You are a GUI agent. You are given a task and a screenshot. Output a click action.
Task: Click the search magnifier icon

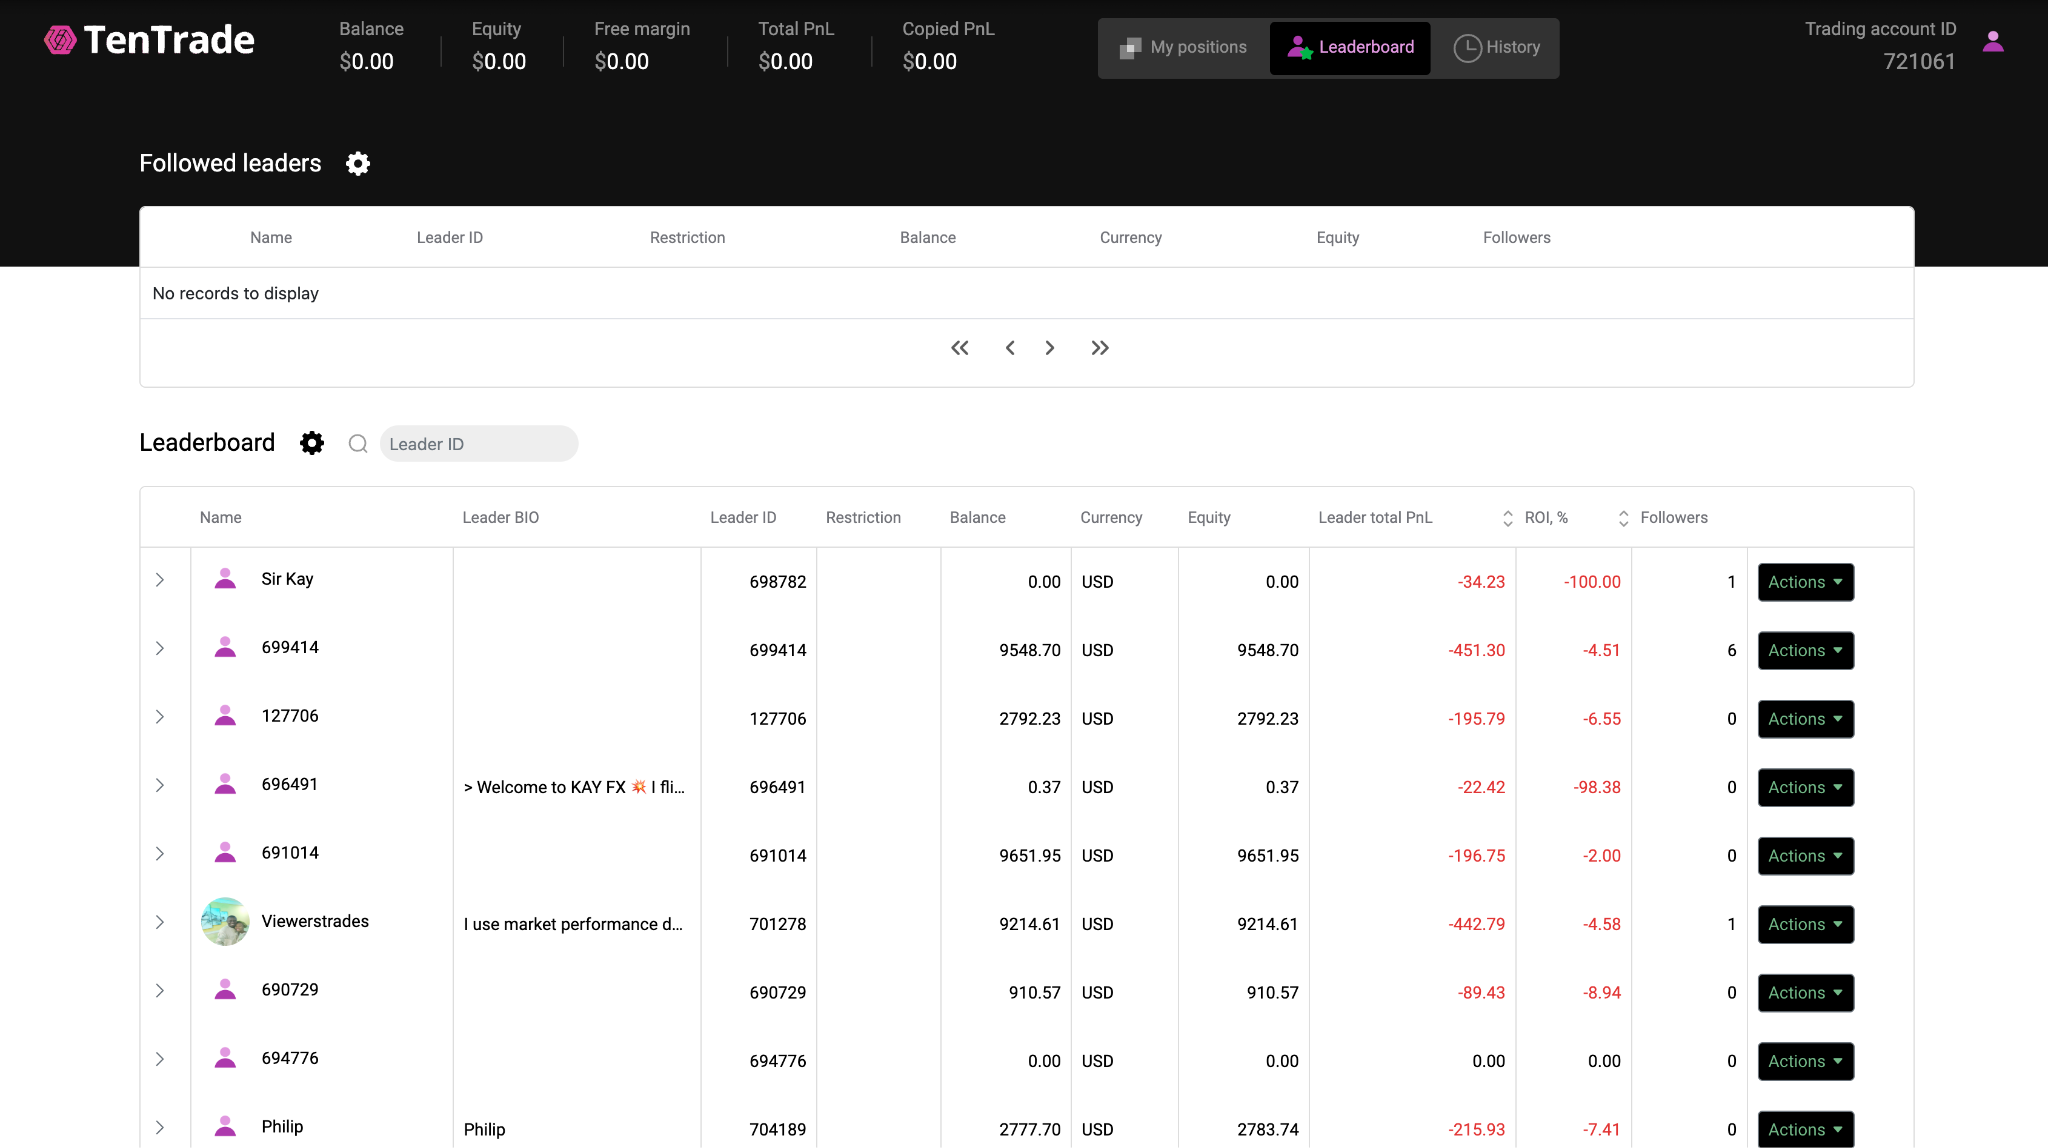(x=358, y=444)
